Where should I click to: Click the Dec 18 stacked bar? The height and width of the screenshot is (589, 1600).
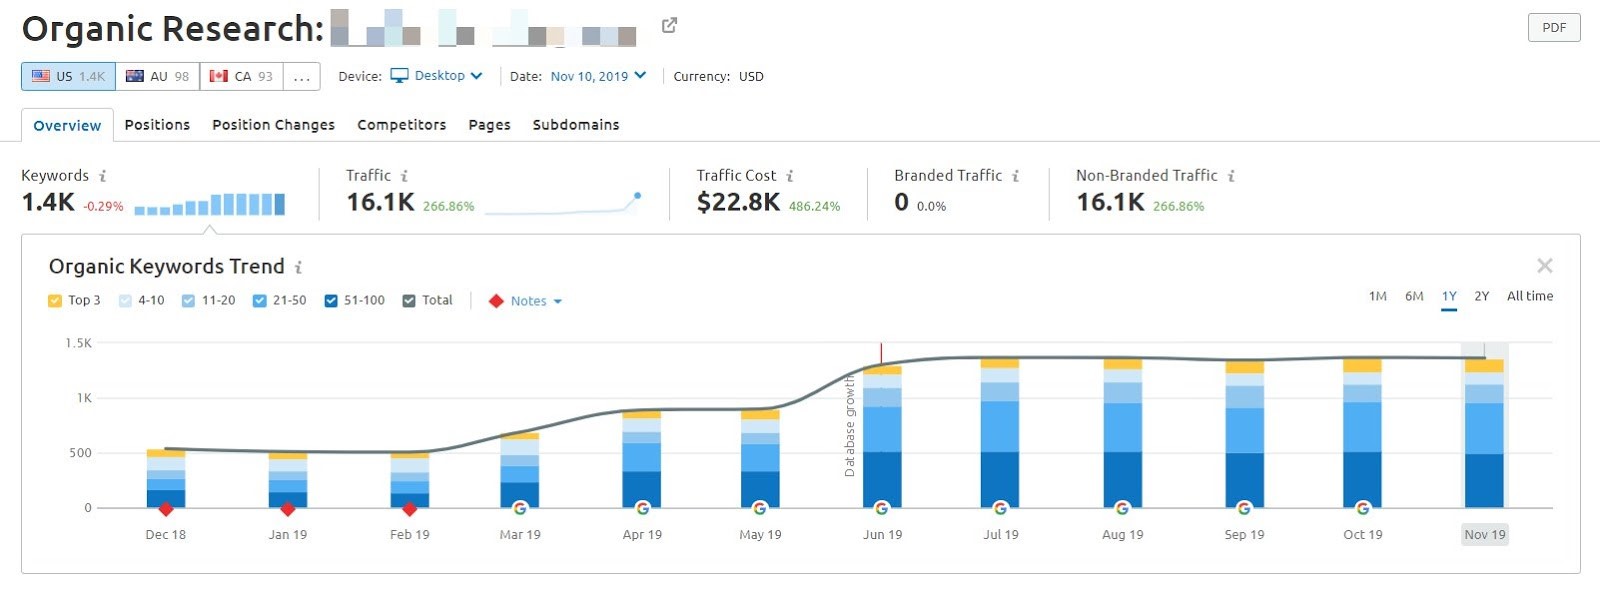point(166,479)
